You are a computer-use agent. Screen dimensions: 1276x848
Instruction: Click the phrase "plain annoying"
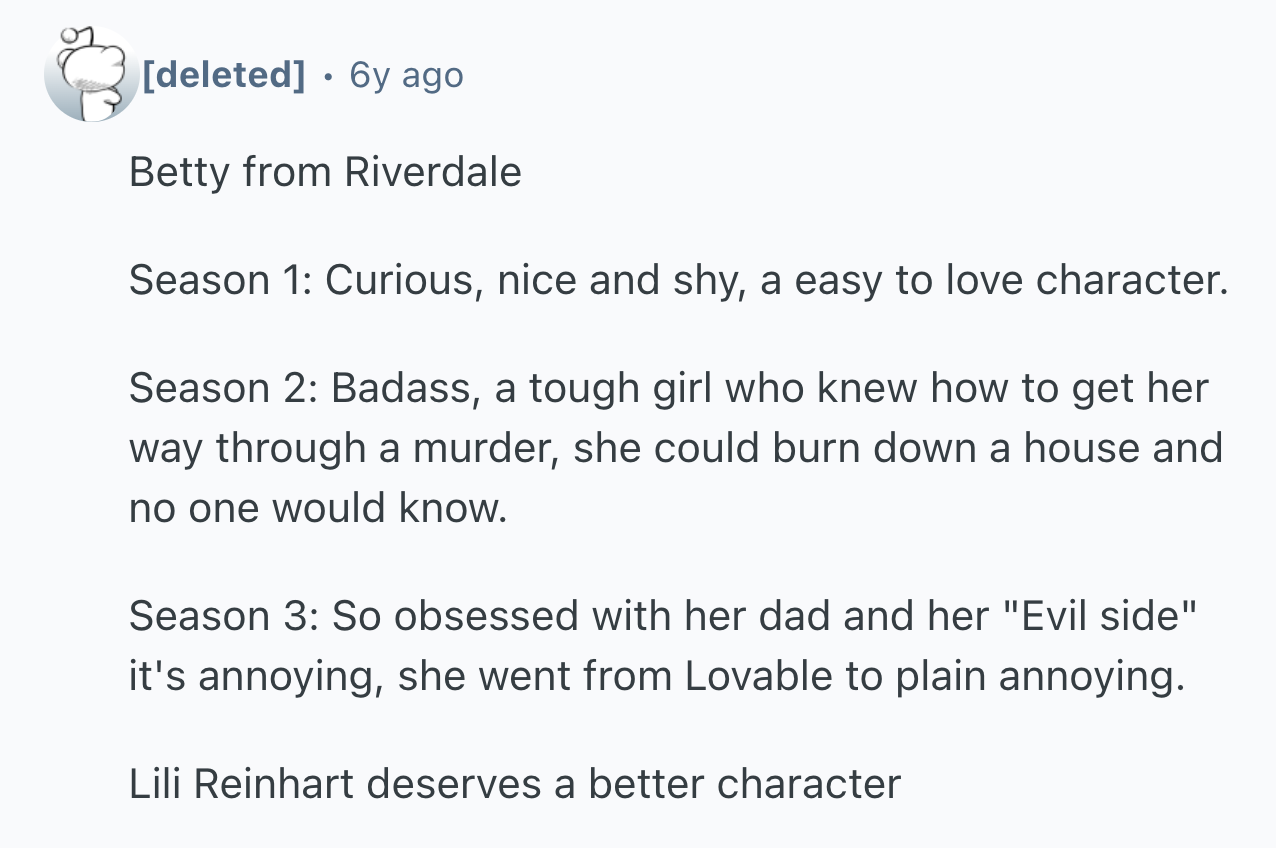1037,676
